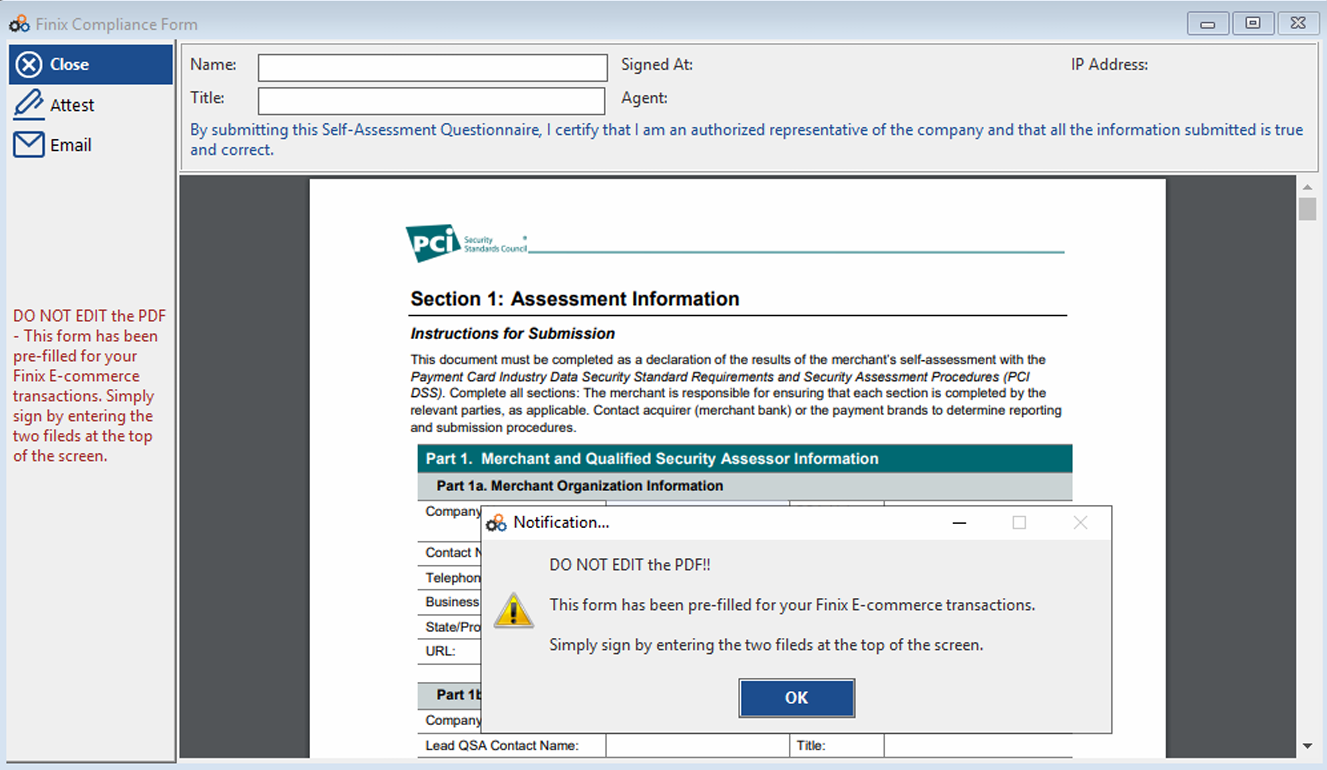
Task: Focus the Name input field
Action: (433, 67)
